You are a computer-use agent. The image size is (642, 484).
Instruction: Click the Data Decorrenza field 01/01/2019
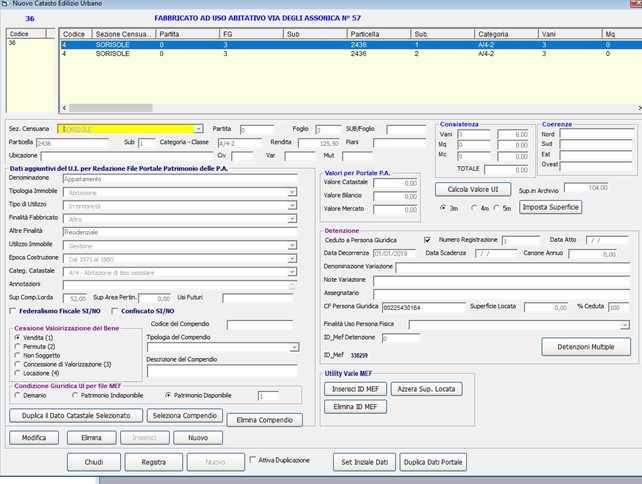point(394,253)
